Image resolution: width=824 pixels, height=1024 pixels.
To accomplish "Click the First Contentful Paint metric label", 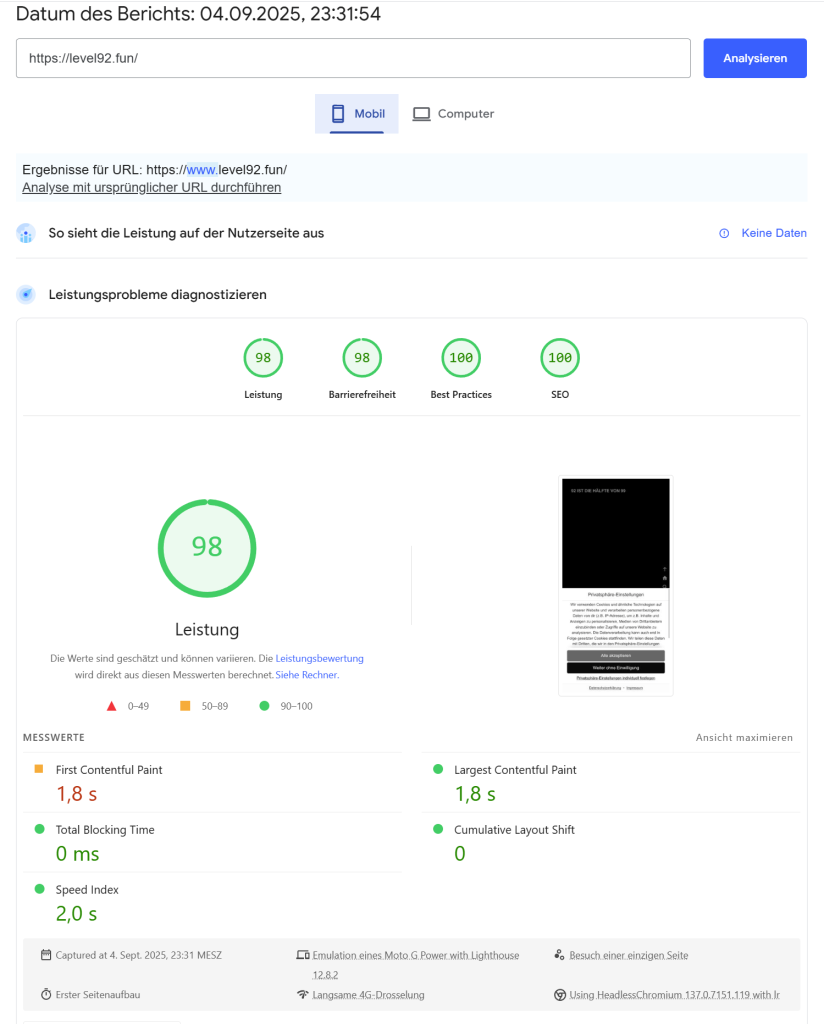I will click(109, 770).
